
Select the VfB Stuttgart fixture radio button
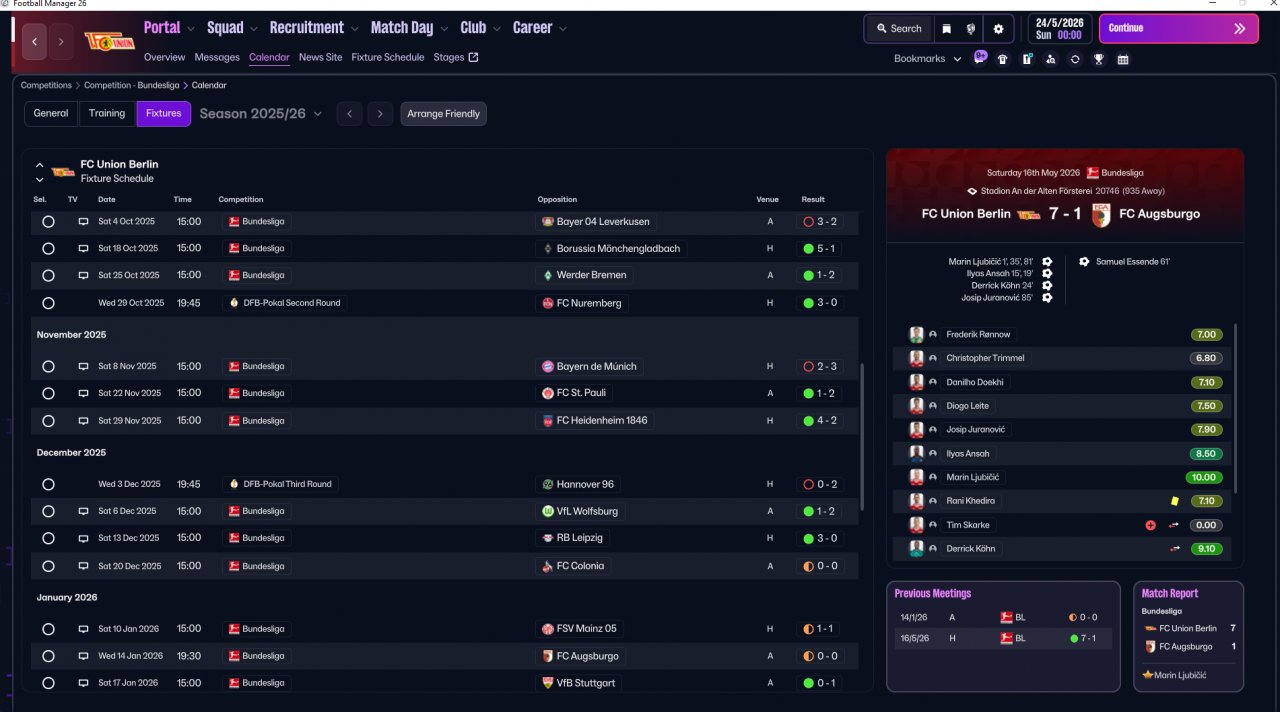[48, 683]
